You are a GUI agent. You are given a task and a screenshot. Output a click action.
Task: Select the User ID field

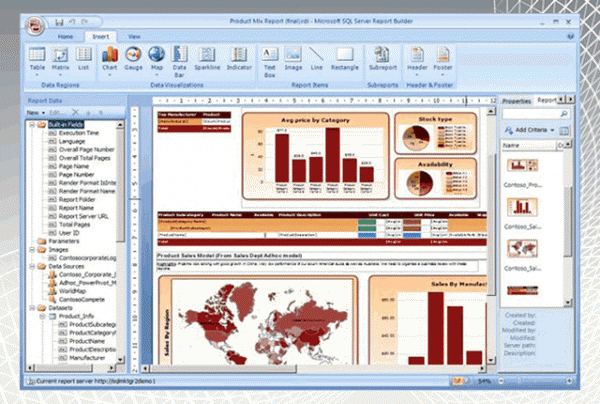coord(69,233)
